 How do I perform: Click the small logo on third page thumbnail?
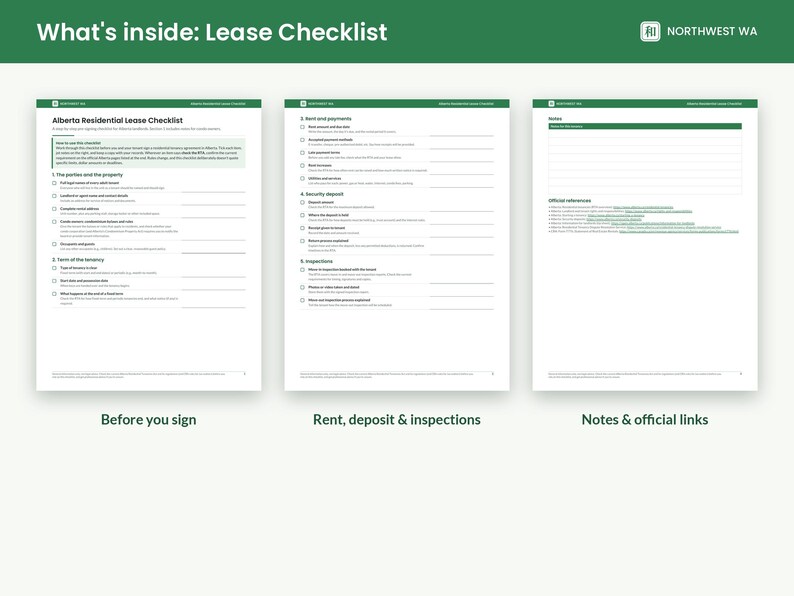[x=551, y=103]
